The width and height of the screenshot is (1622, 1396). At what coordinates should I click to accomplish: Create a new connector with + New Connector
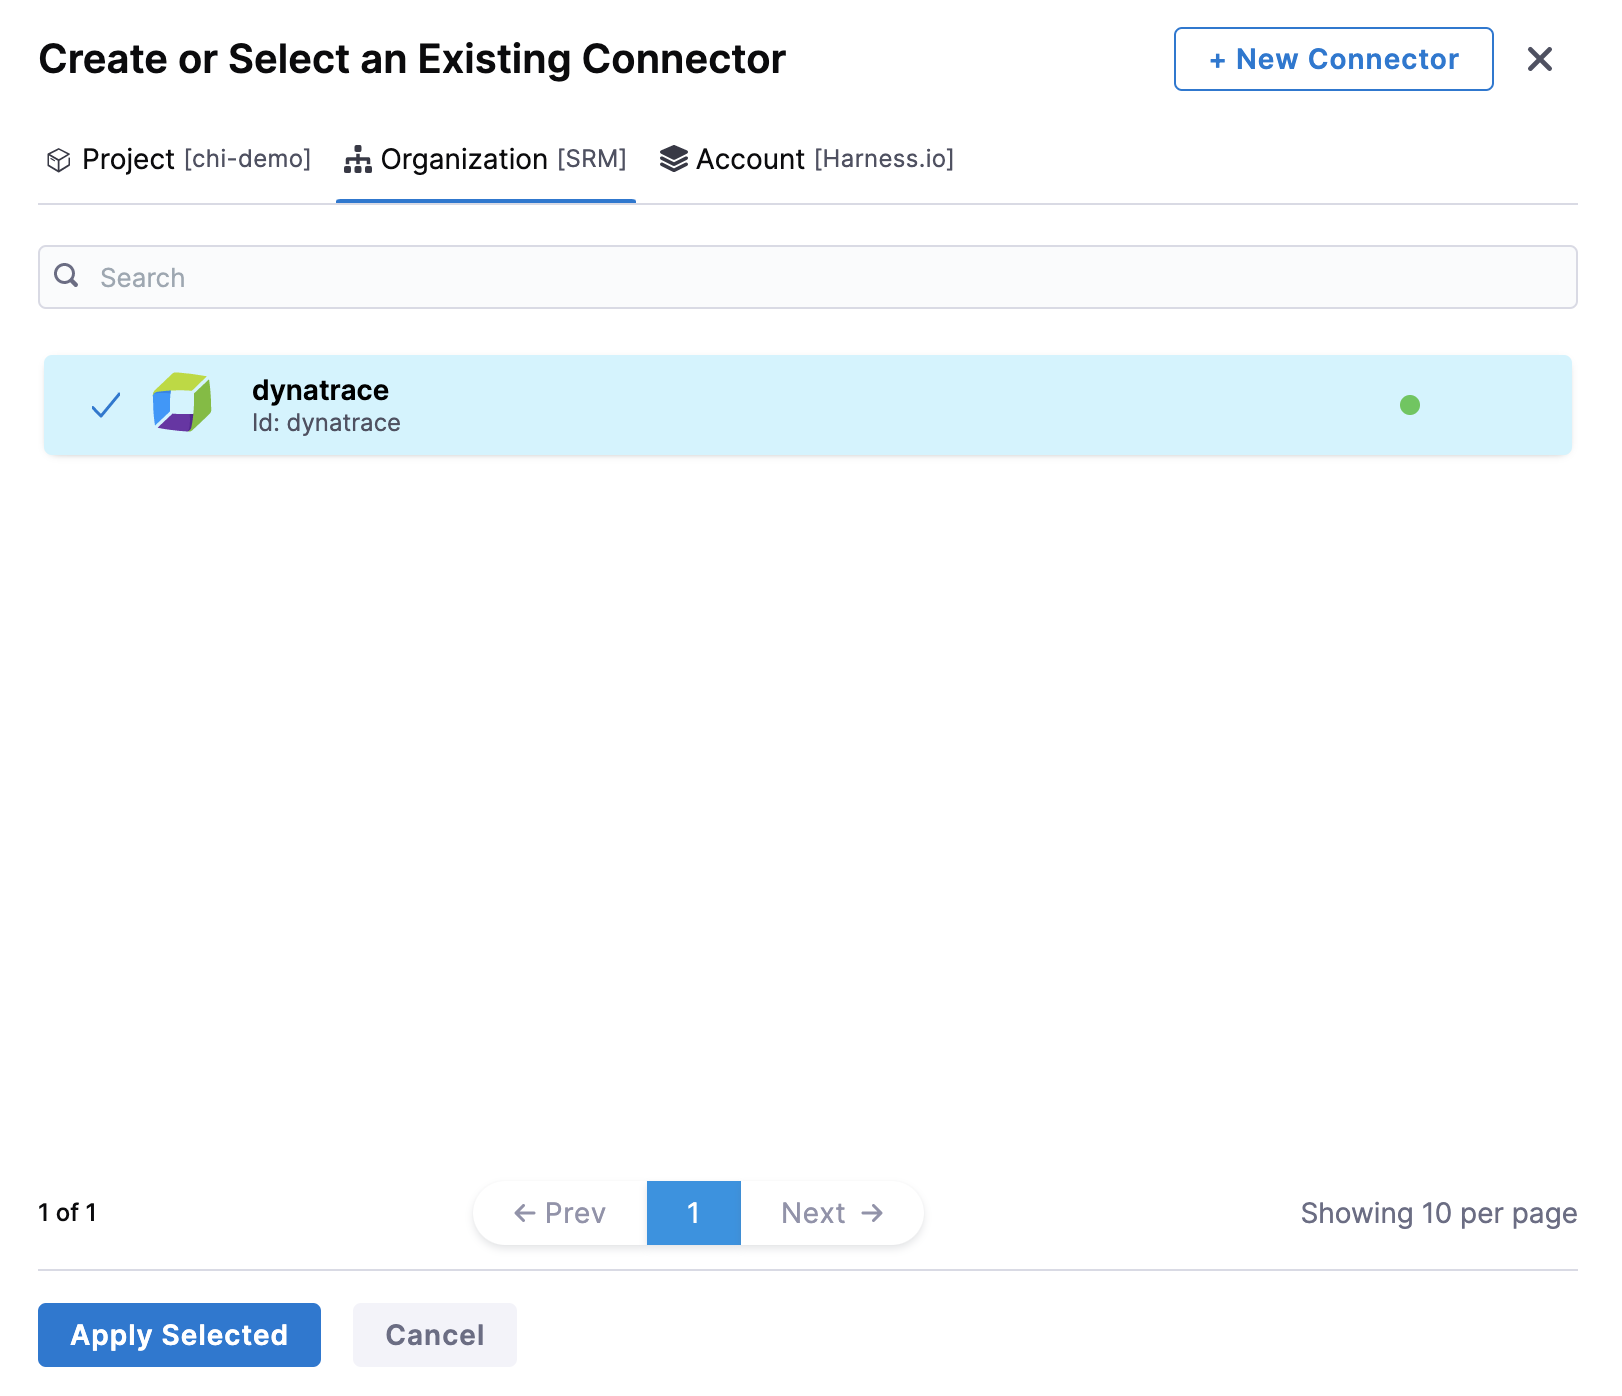pos(1333,59)
